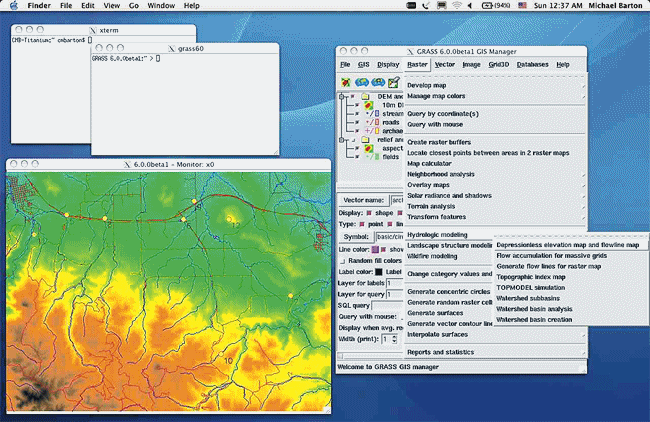The height and width of the screenshot is (422, 650).
Task: Toggle visibility of the fields layer
Action: [x=357, y=157]
